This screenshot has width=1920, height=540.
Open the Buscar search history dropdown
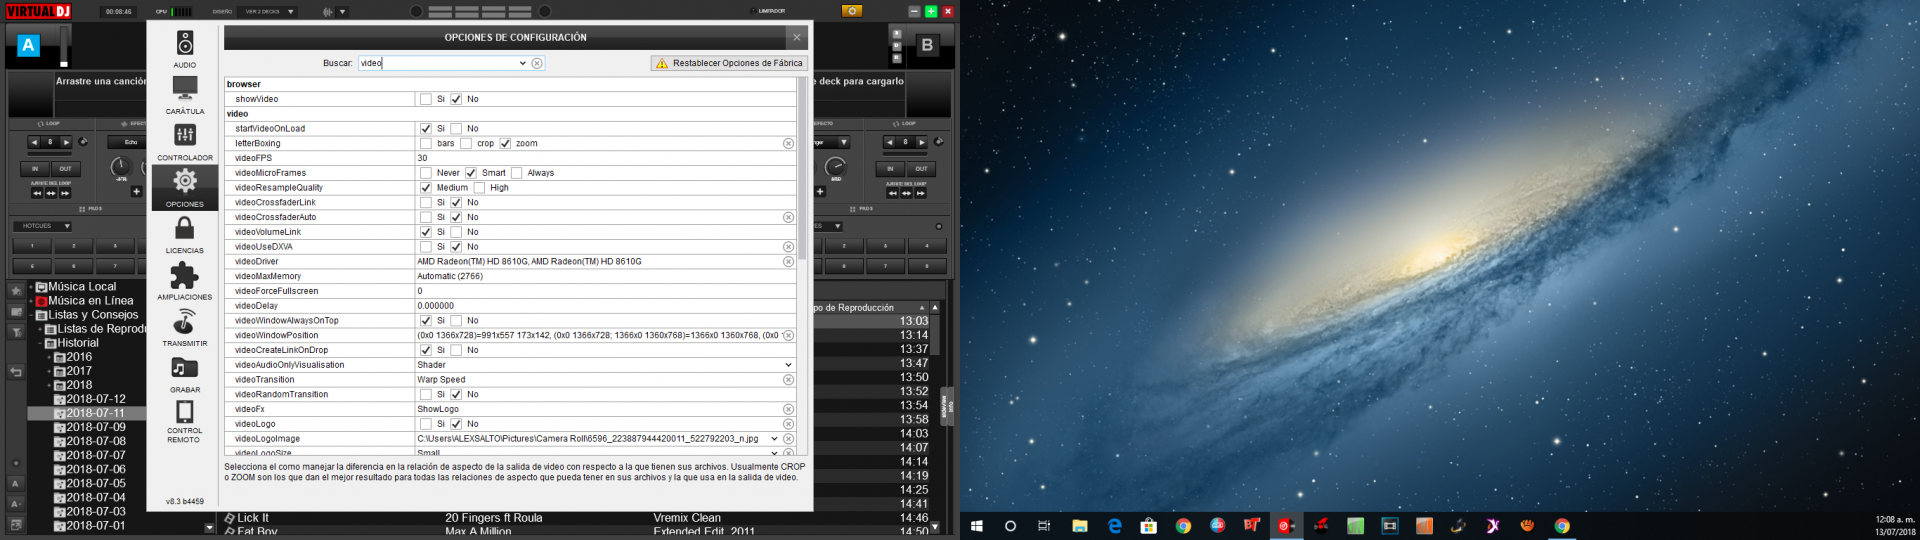coord(522,63)
